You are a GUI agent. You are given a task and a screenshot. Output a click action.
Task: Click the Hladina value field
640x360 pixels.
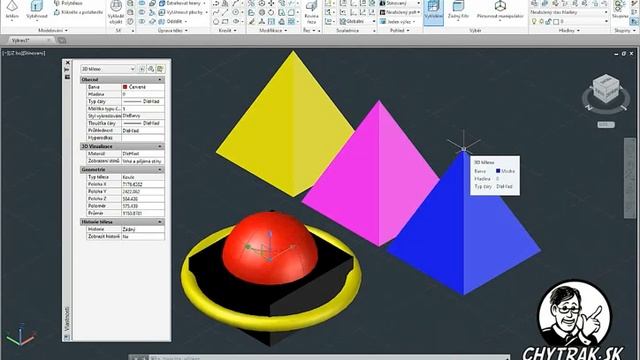(143, 94)
